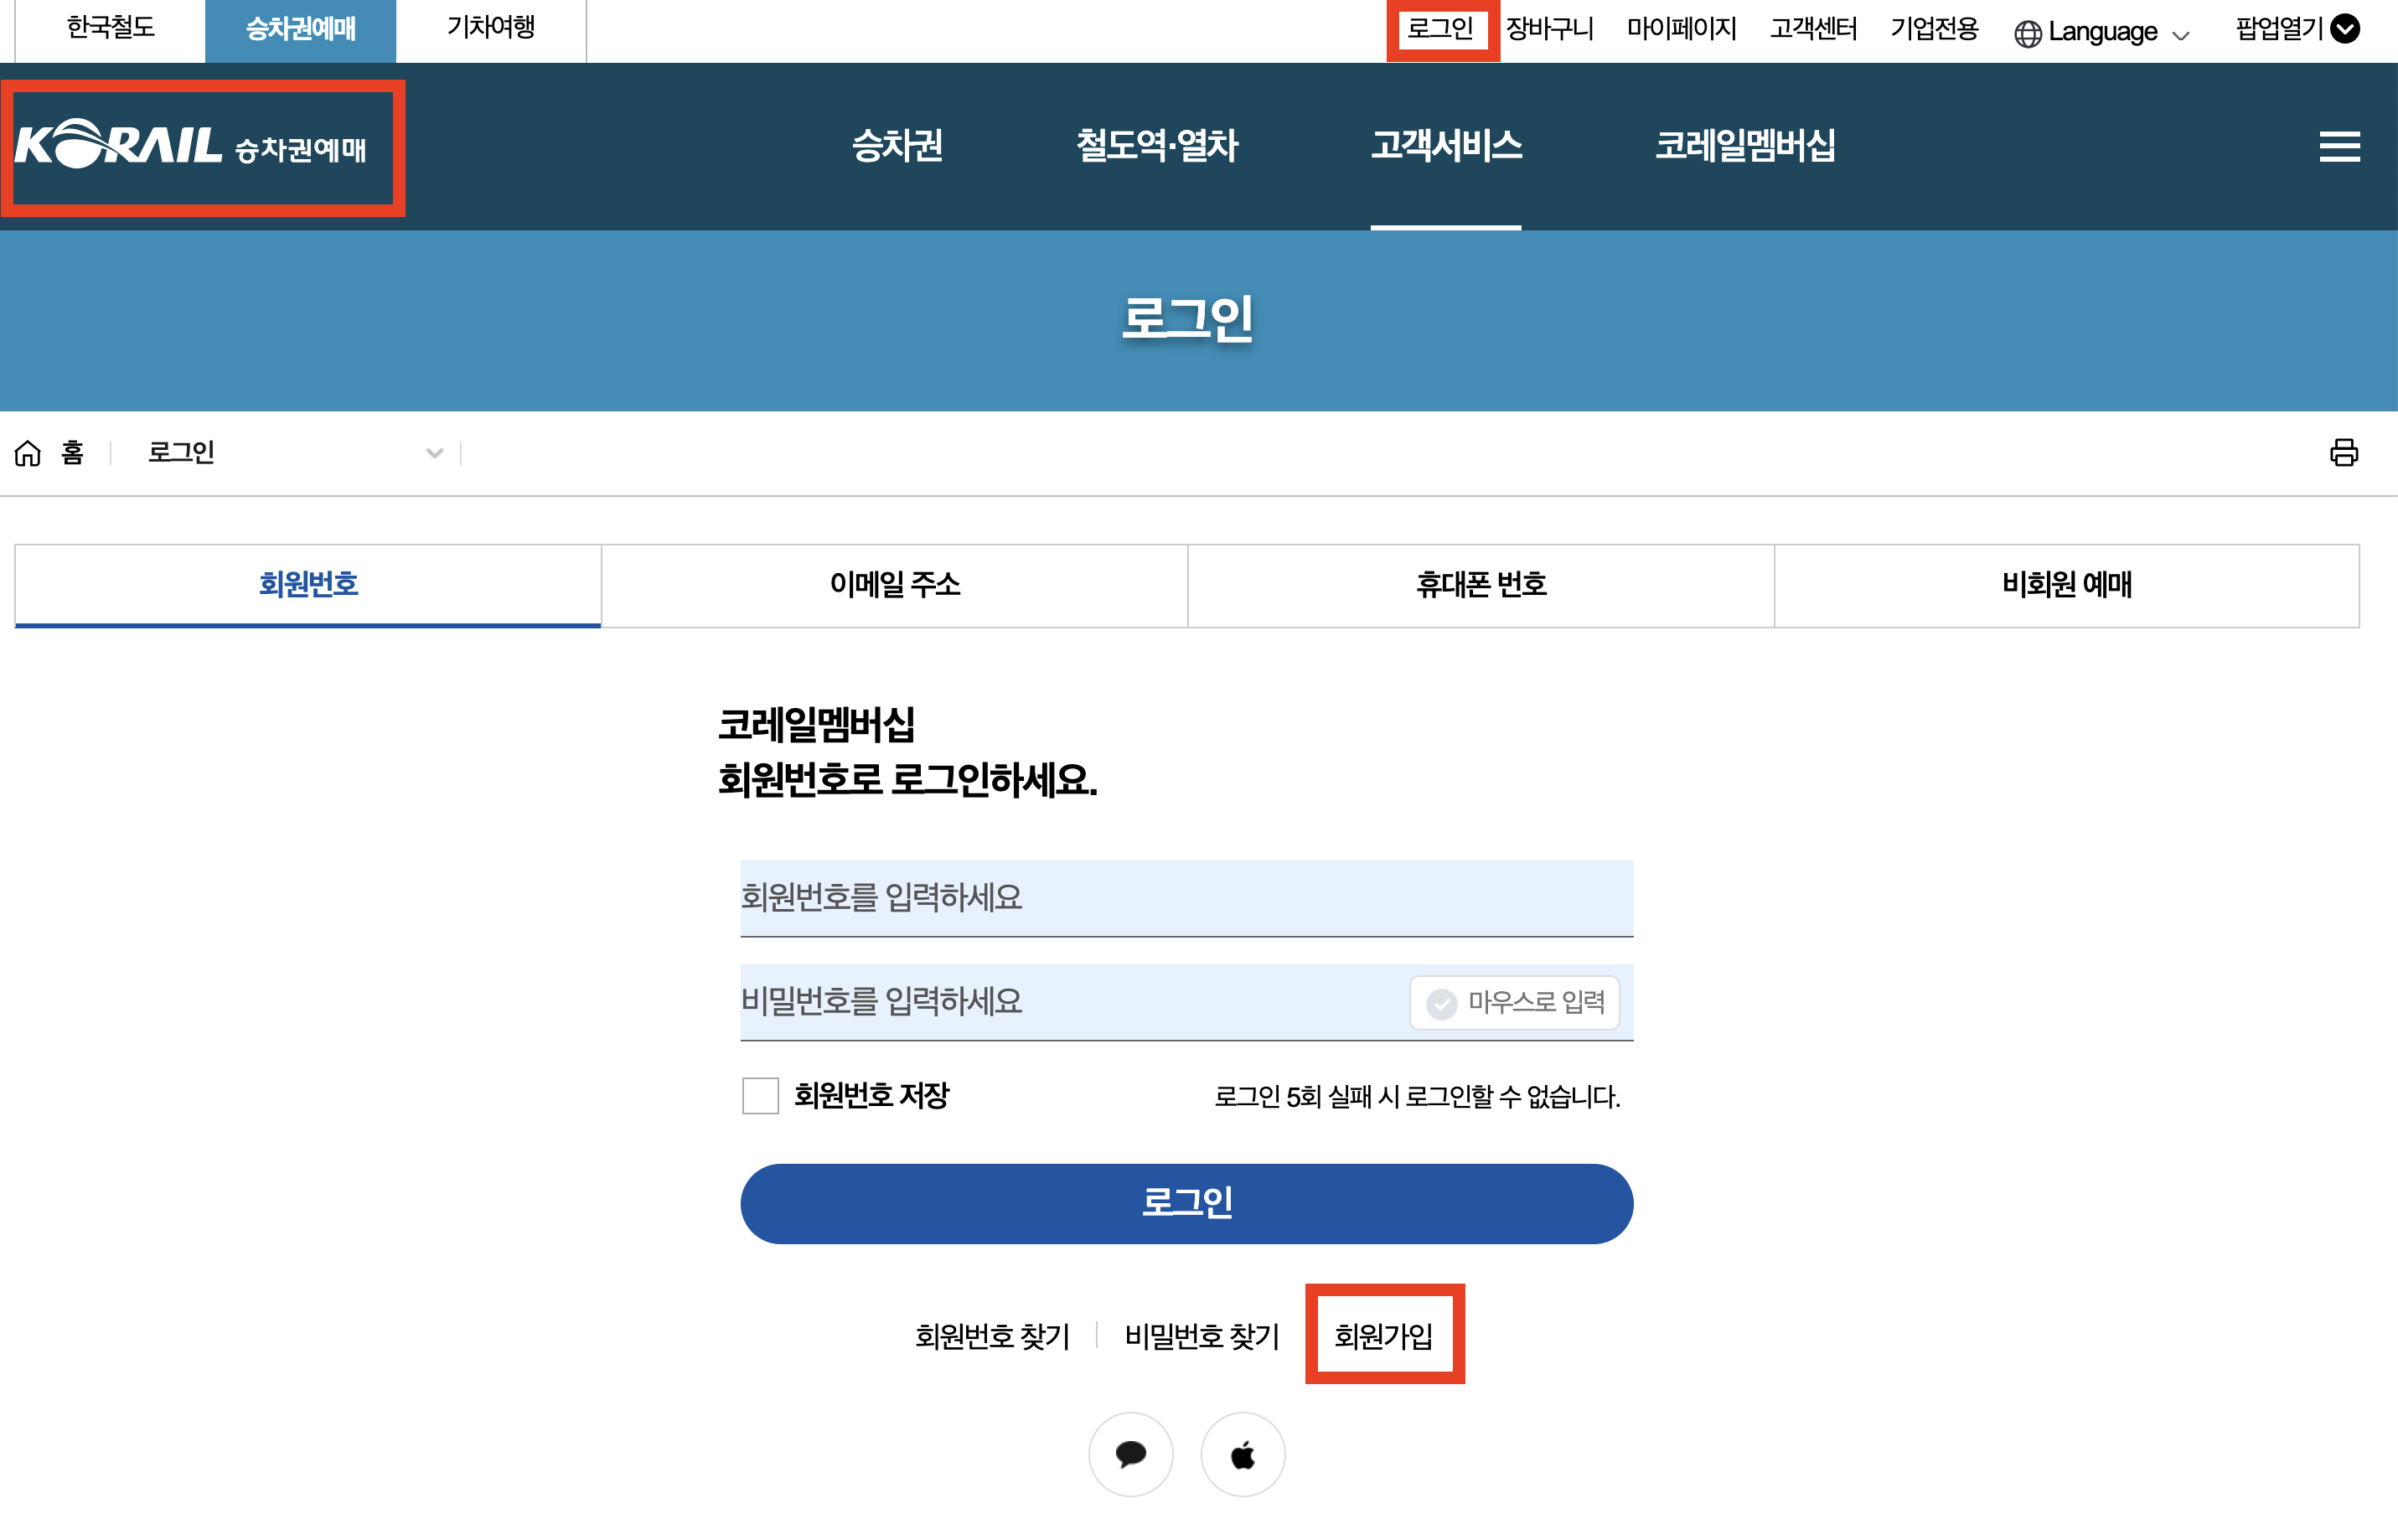The height and width of the screenshot is (1540, 2398).
Task: Expand the 로그인 breadcrumb dropdown chevron
Action: point(434,453)
